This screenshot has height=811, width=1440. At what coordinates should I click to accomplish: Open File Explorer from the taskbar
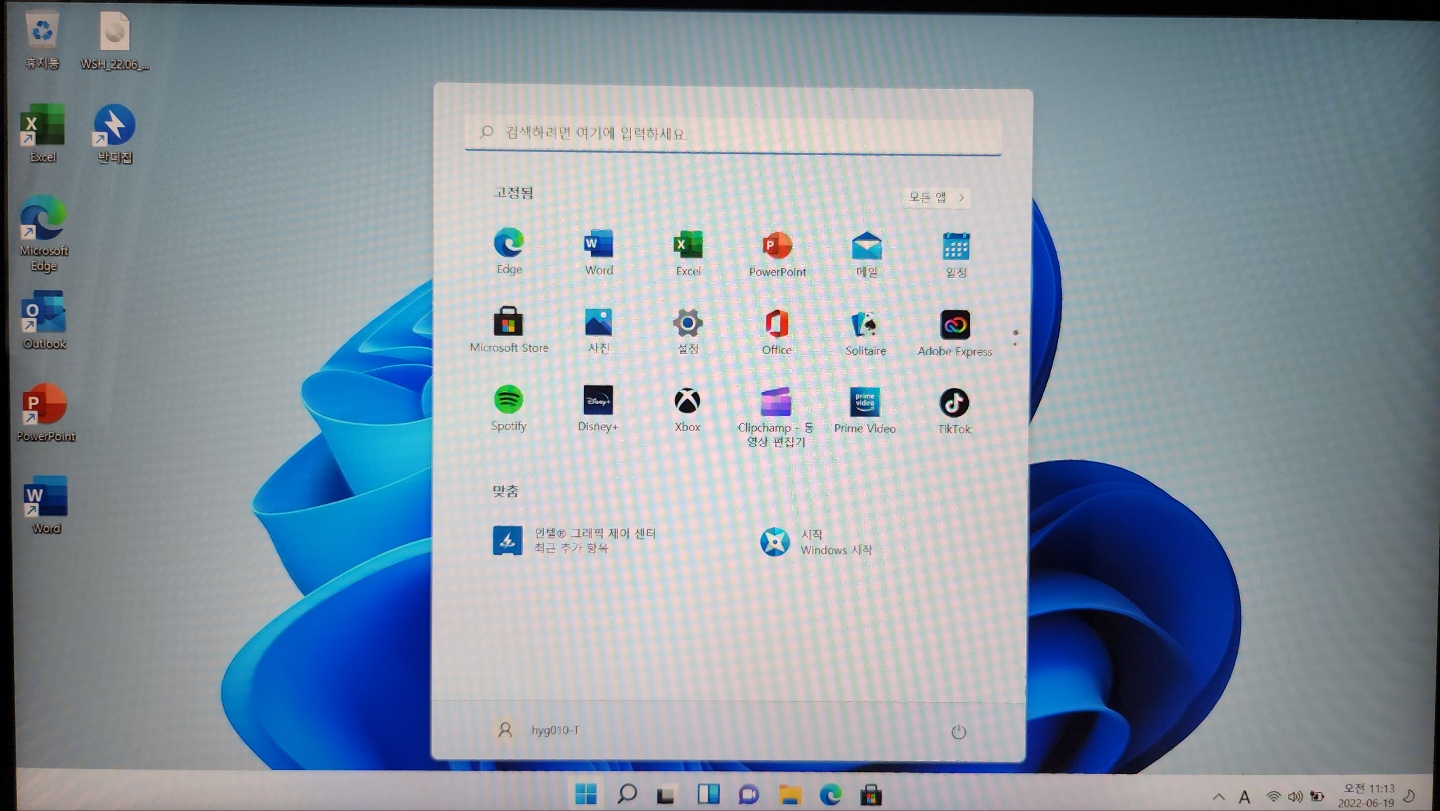tap(790, 795)
